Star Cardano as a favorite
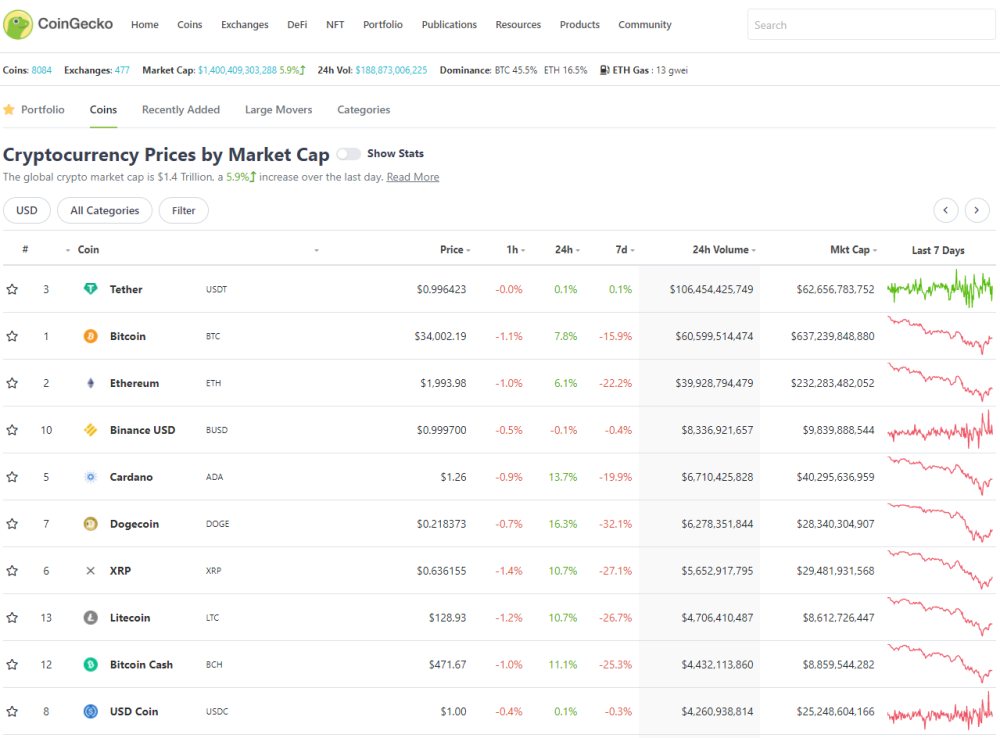The height and width of the screenshot is (738, 1000). (x=12, y=477)
